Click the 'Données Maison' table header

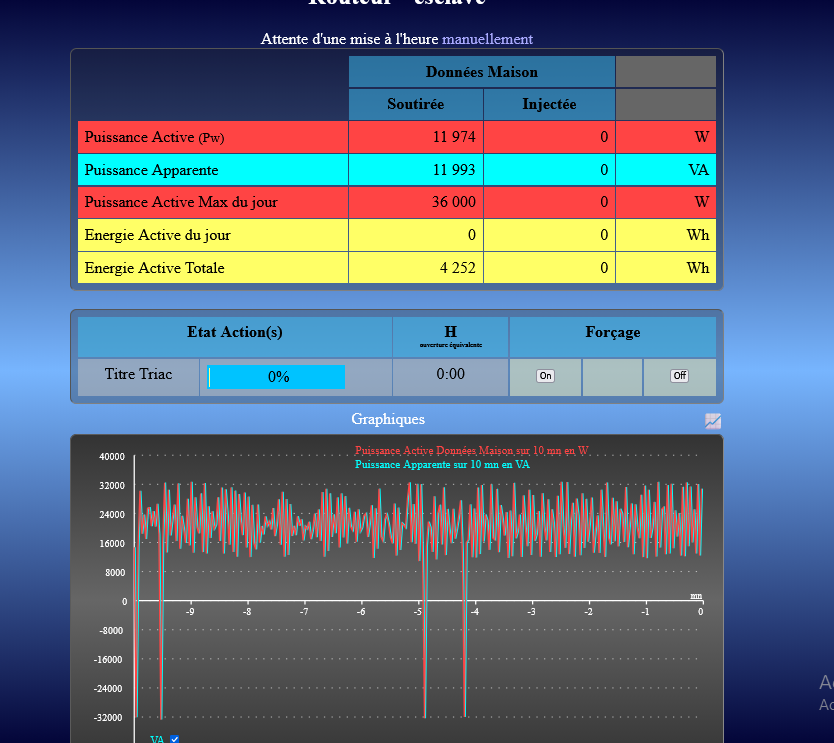pos(481,72)
